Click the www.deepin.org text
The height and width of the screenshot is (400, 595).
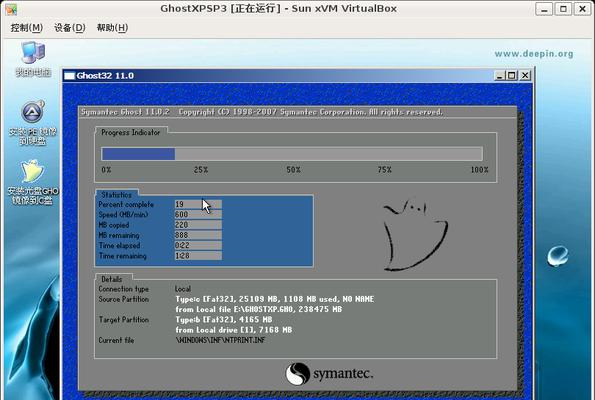[x=534, y=54]
